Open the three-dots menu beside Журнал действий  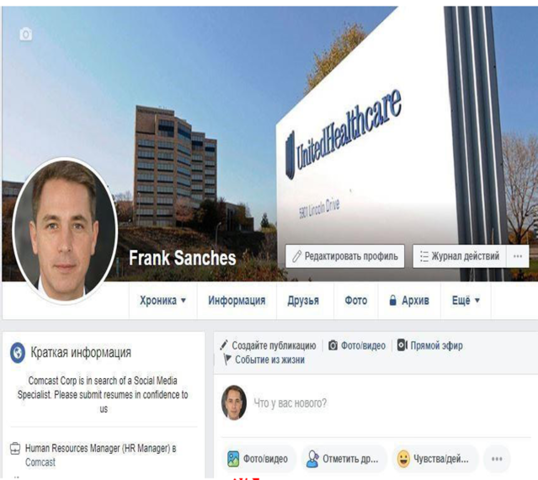pyautogui.click(x=517, y=256)
